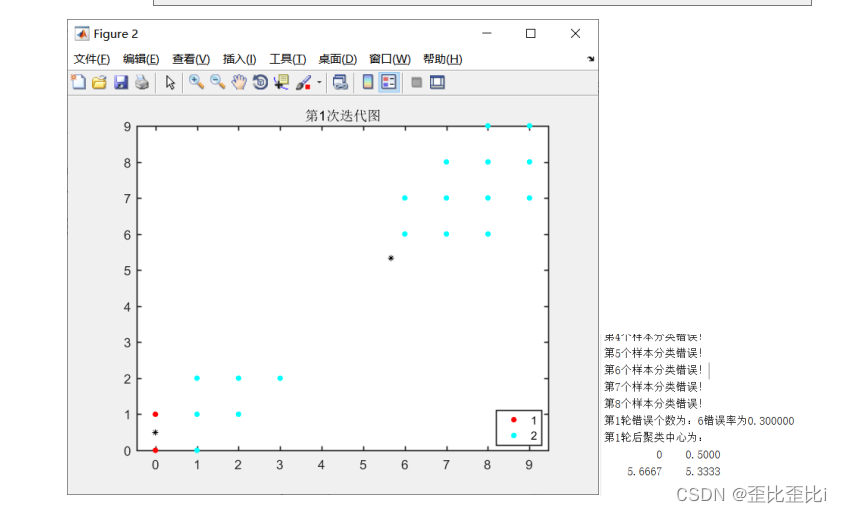Open the 桌面(D) menu
This screenshot has height=513, width=842.
(x=337, y=59)
